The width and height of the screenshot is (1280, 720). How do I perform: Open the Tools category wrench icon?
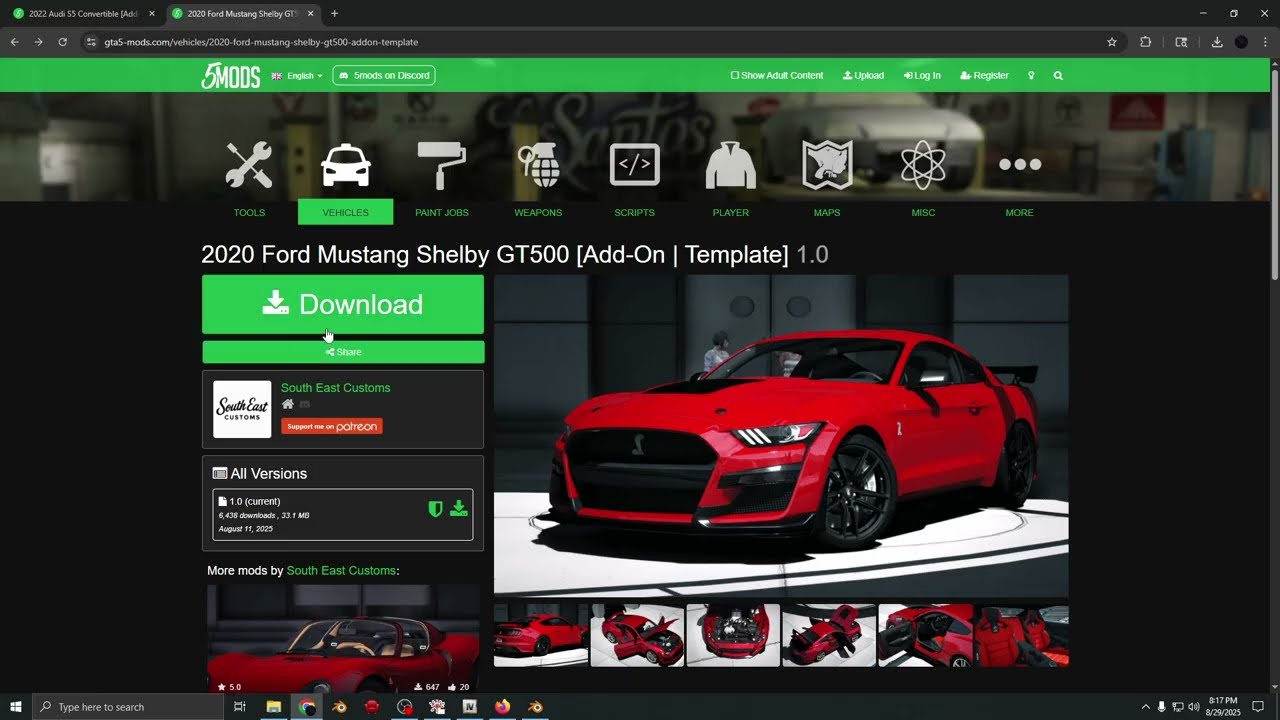pos(249,165)
